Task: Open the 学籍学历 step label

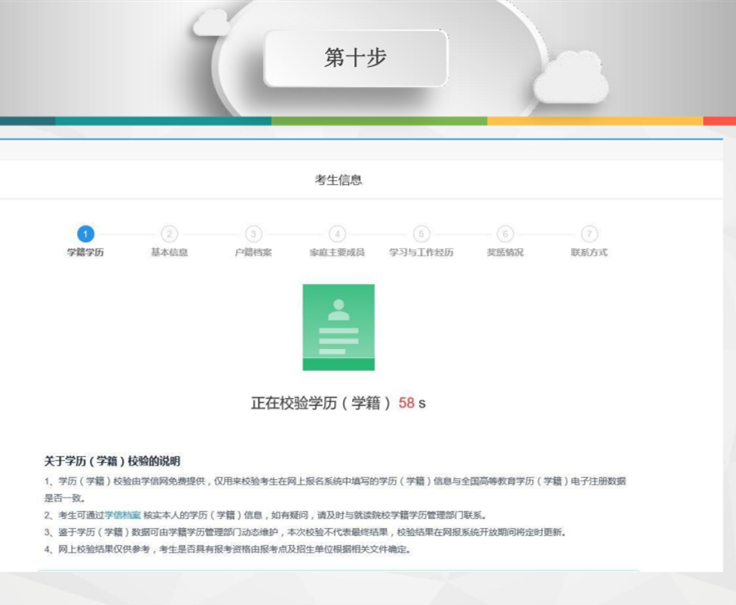Action: tap(85, 253)
